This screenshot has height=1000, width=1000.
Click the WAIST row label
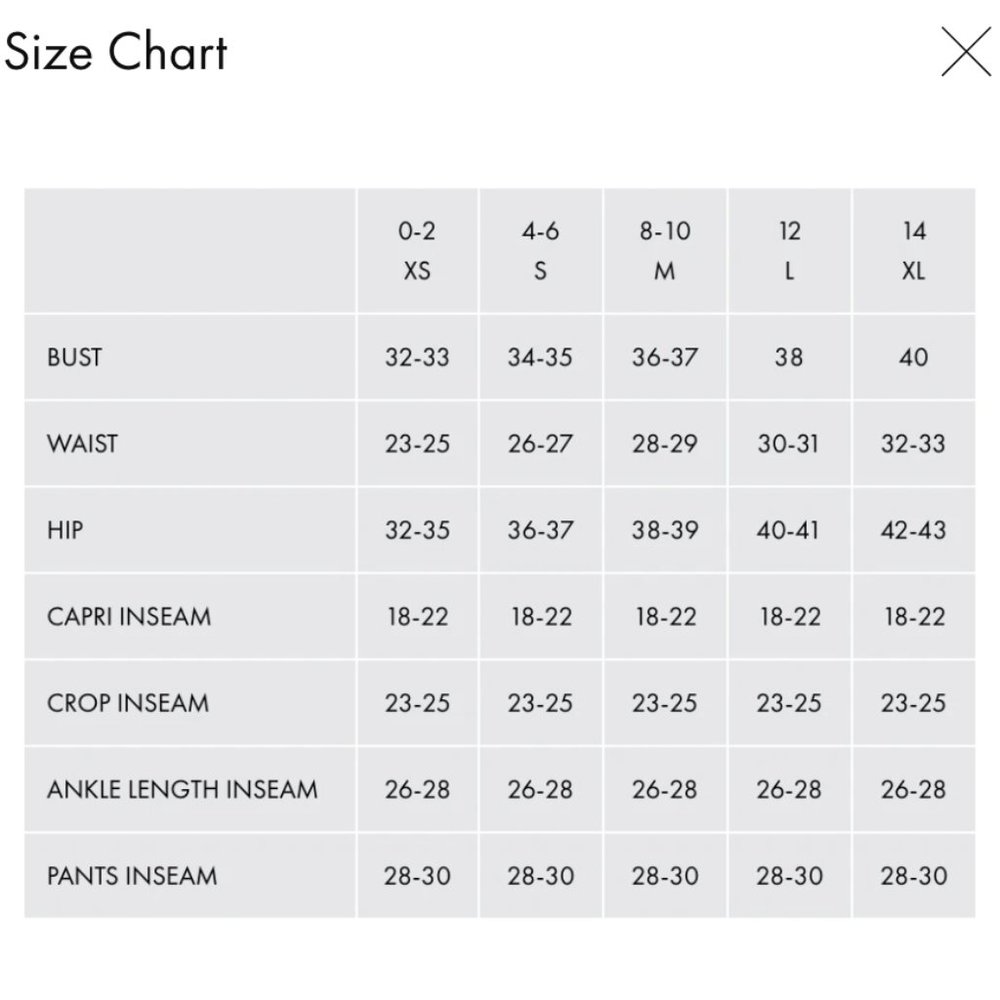coord(82,443)
